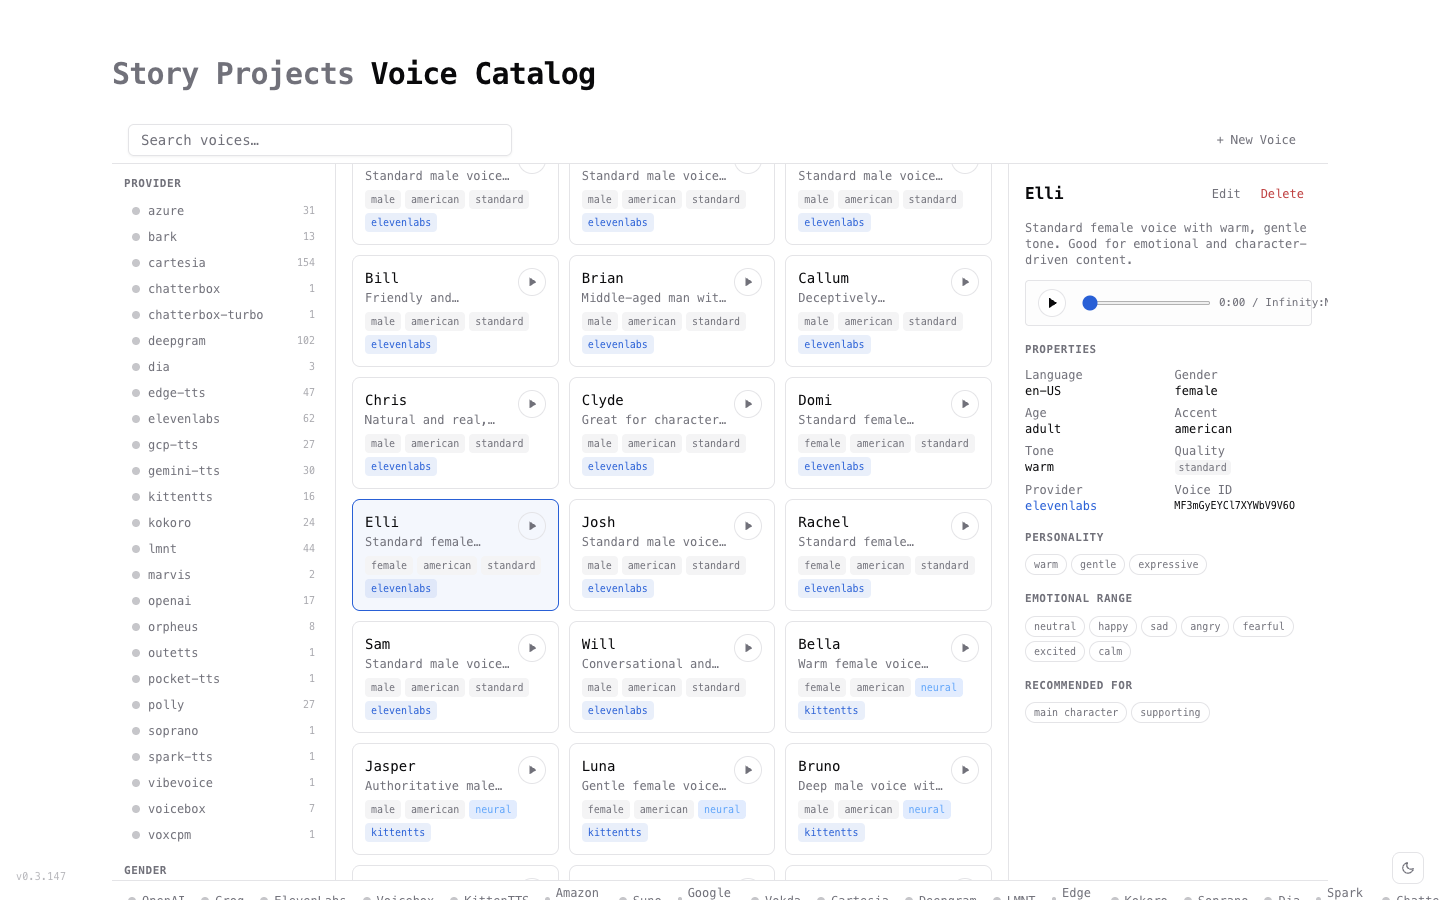Select Kokoro in the bottom provider bar
The width and height of the screenshot is (1440, 900).
1146,897
